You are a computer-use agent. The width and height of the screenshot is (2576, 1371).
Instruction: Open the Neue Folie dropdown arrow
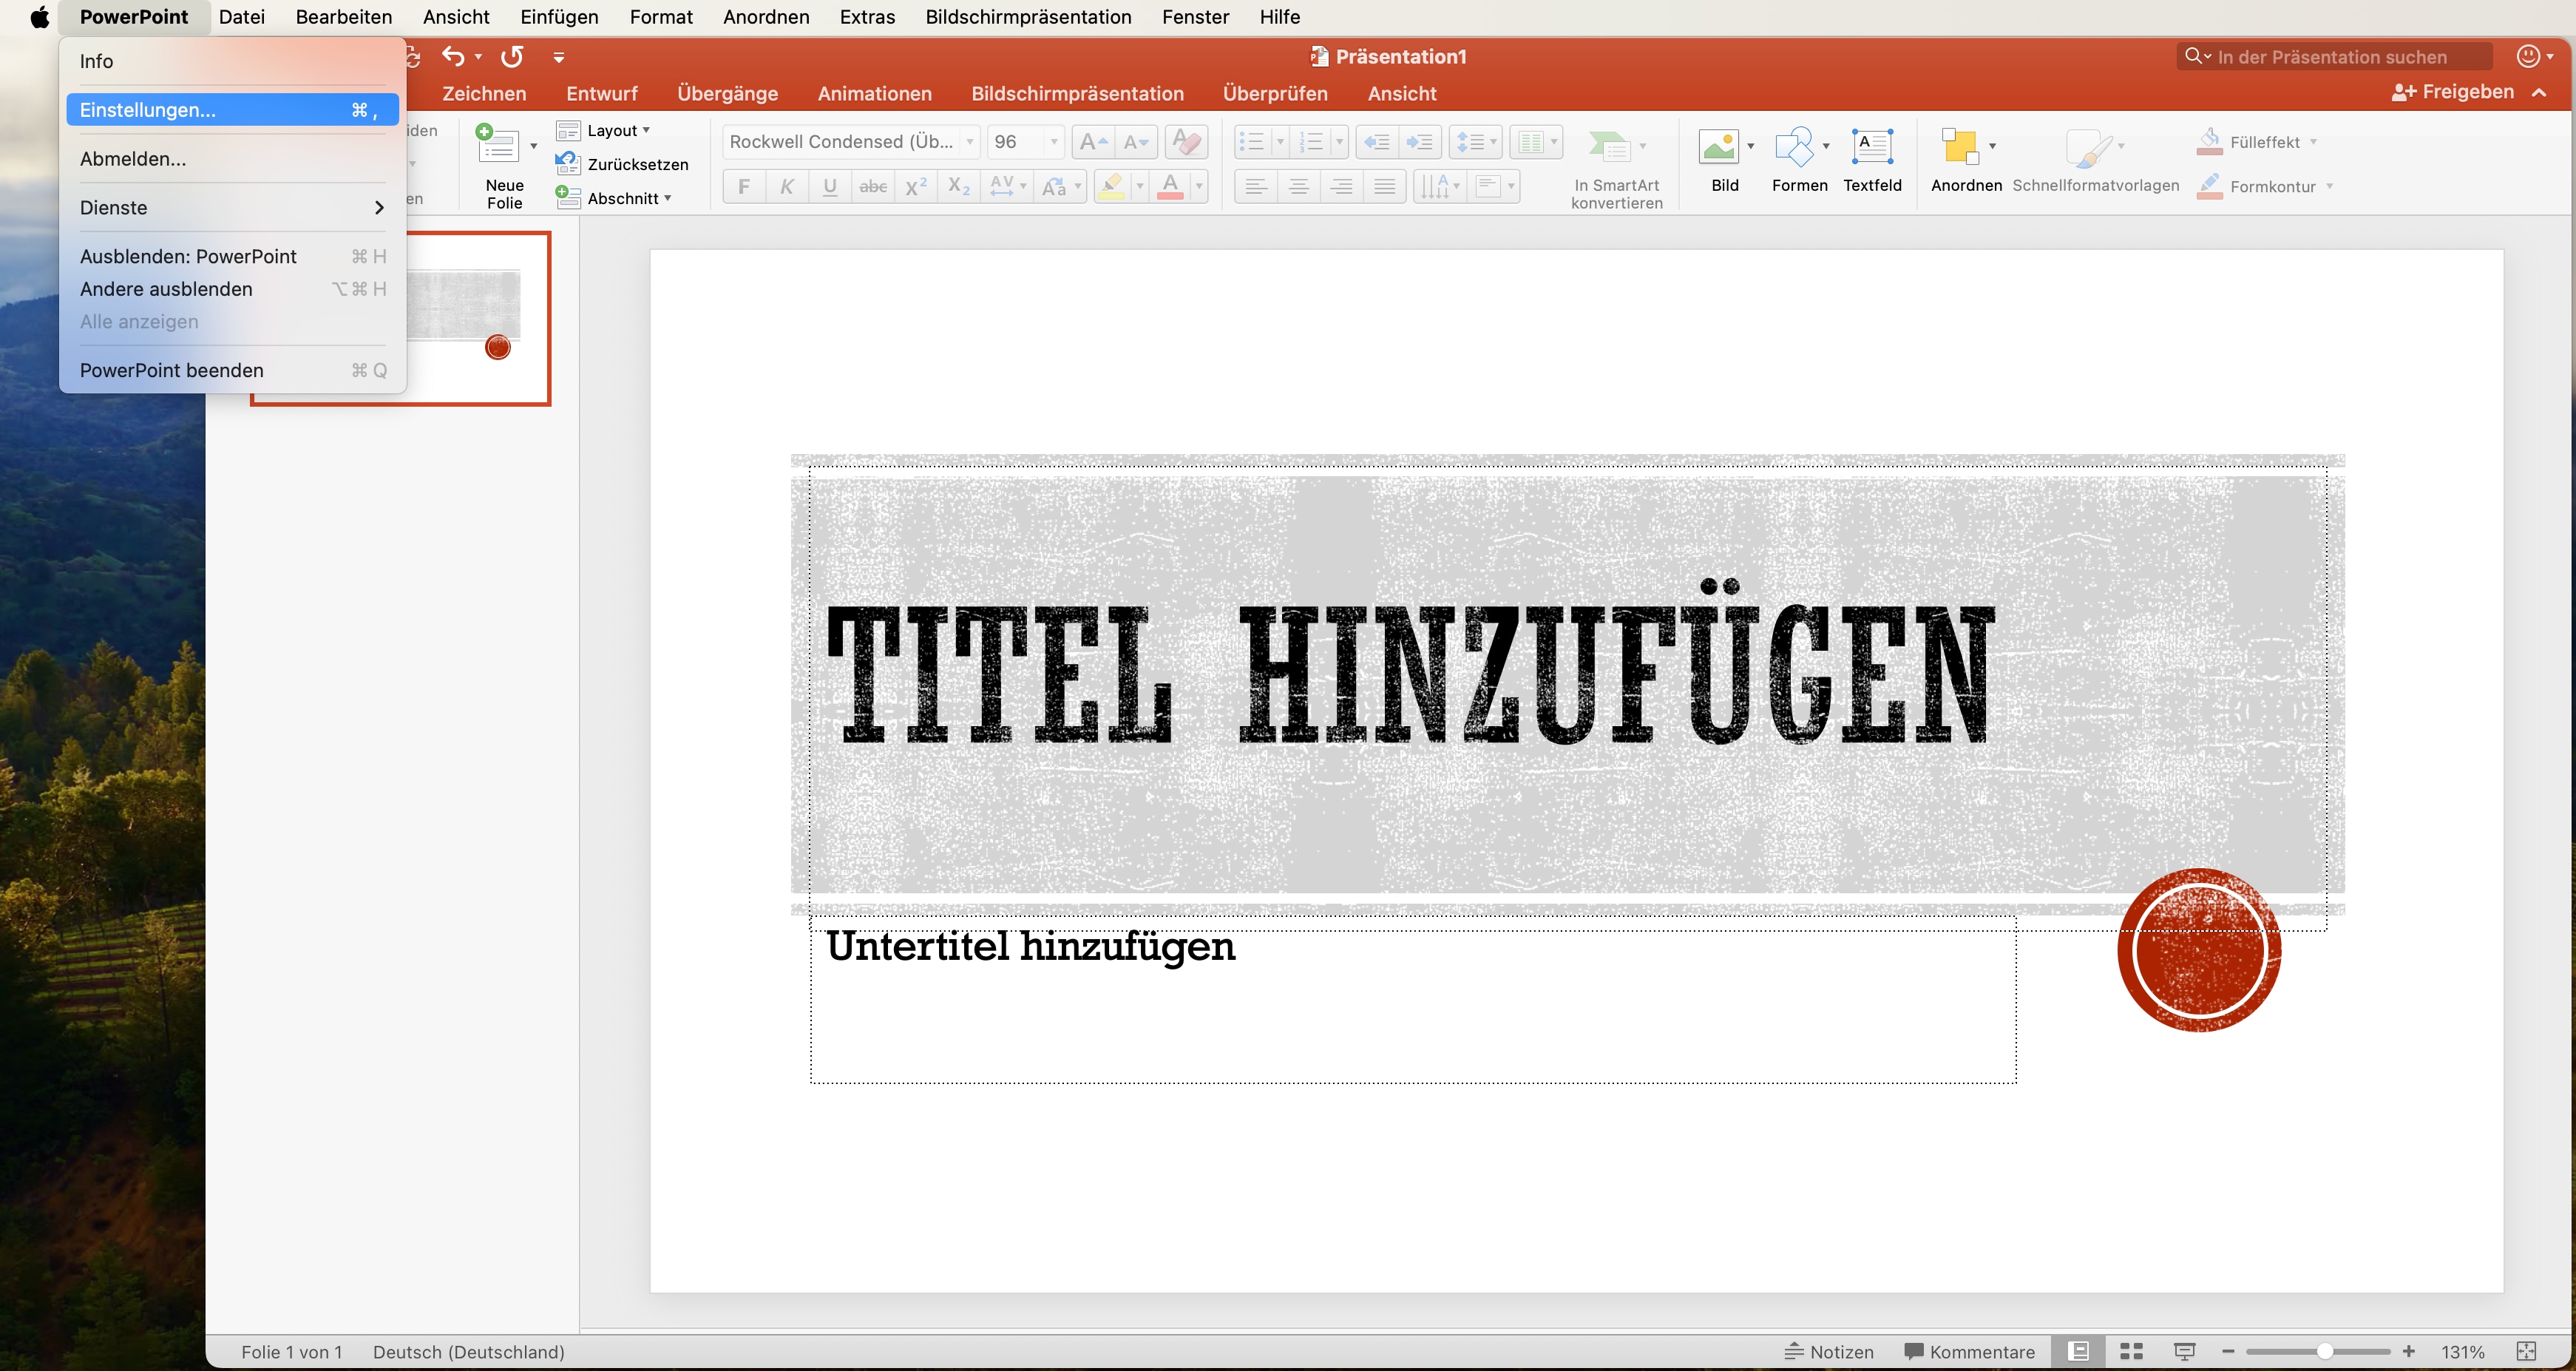coord(533,146)
